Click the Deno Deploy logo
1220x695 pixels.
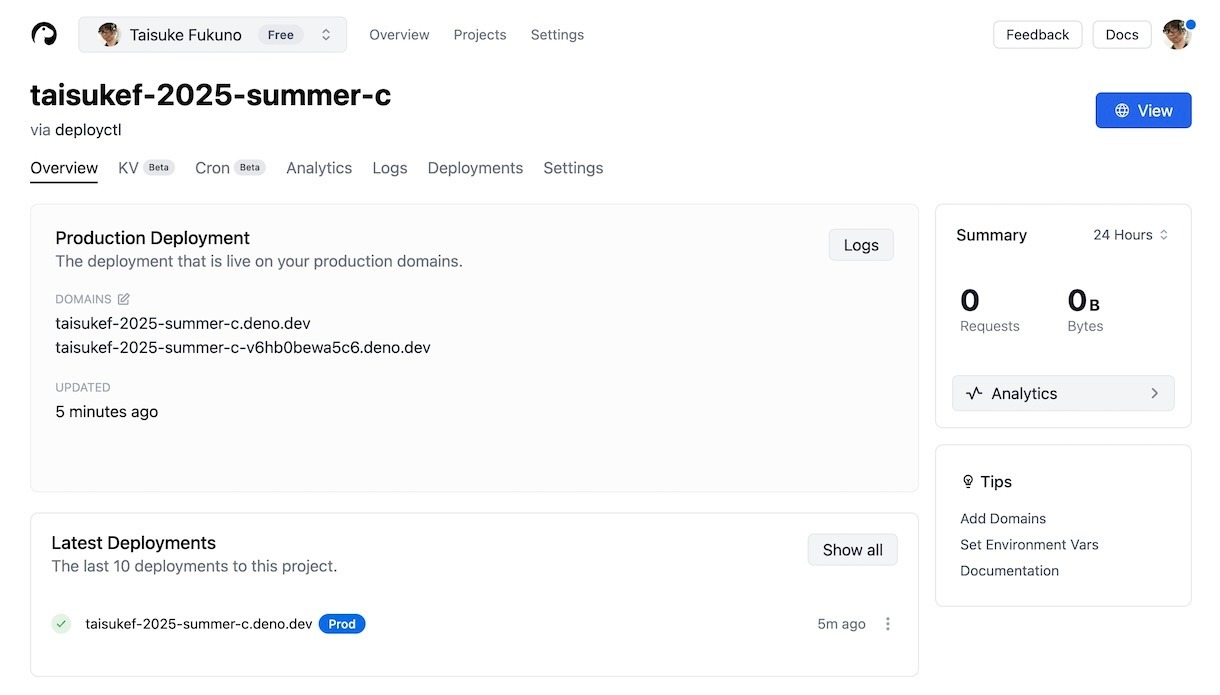point(44,34)
